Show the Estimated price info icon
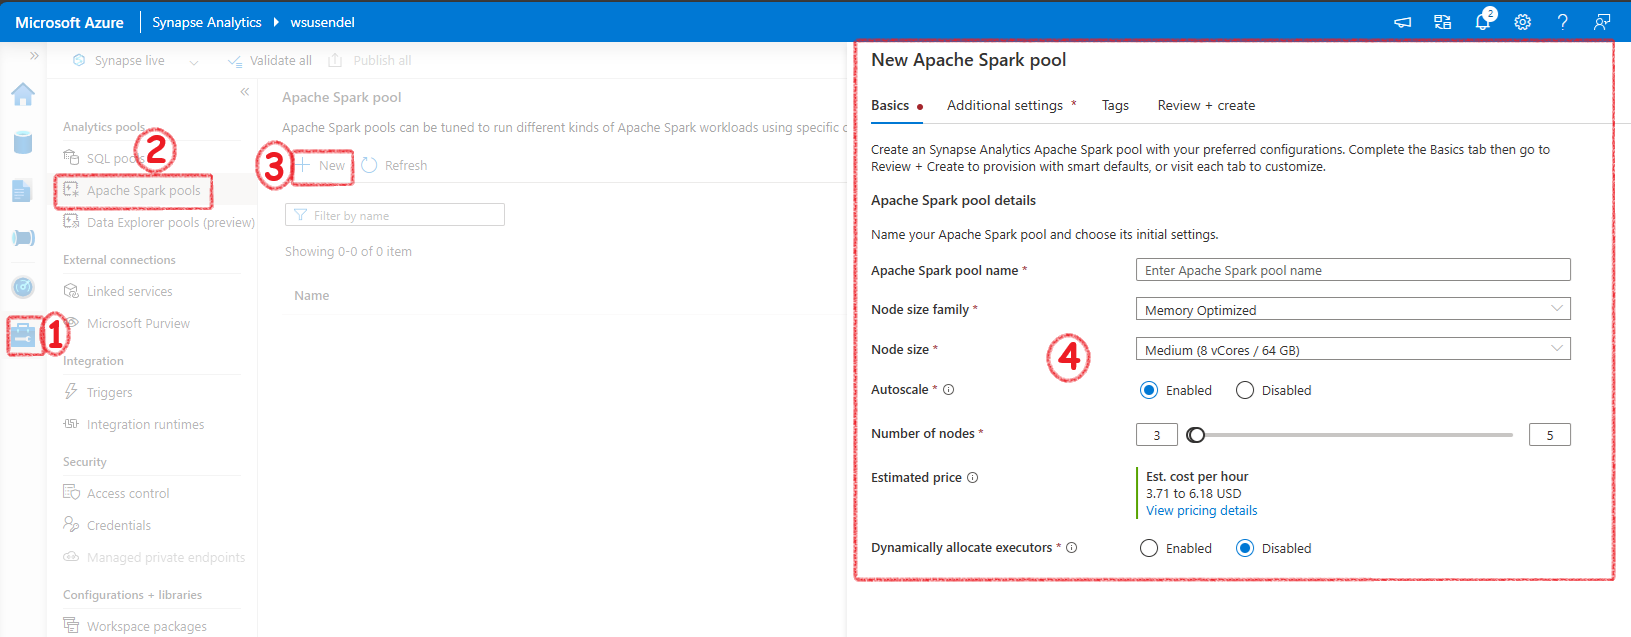1631x637 pixels. coord(972,478)
